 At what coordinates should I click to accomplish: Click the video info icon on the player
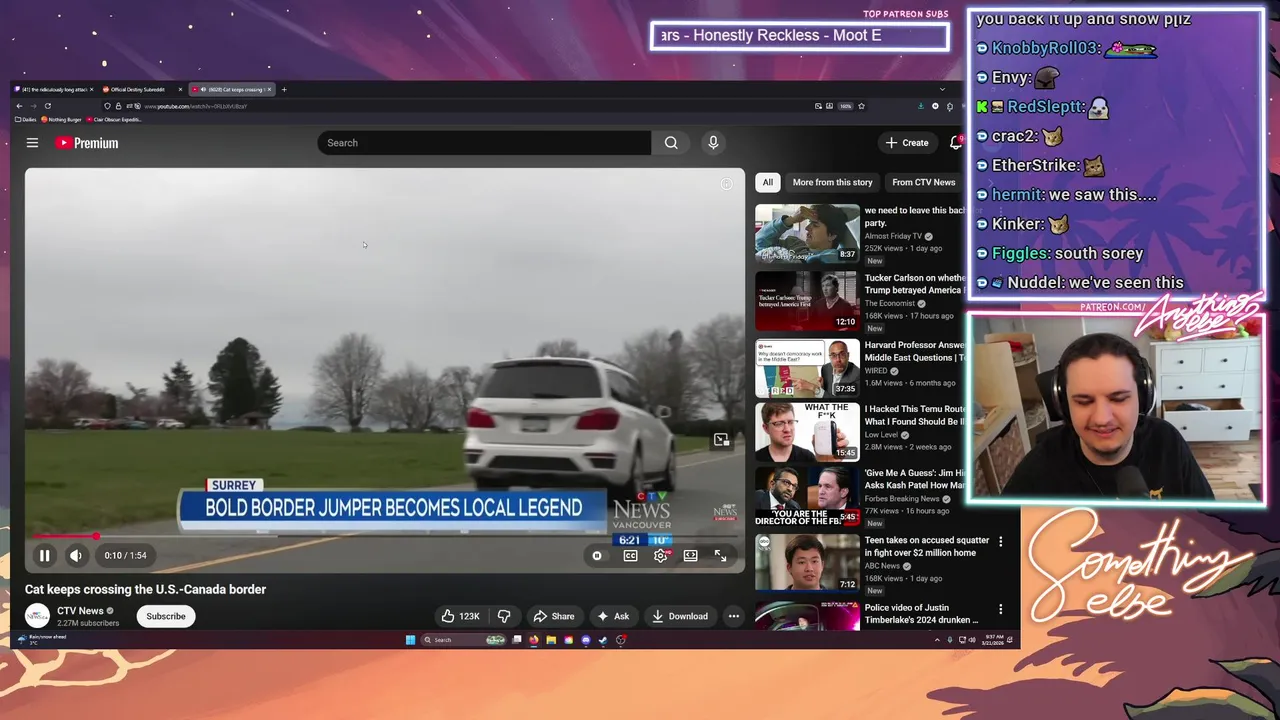727,184
